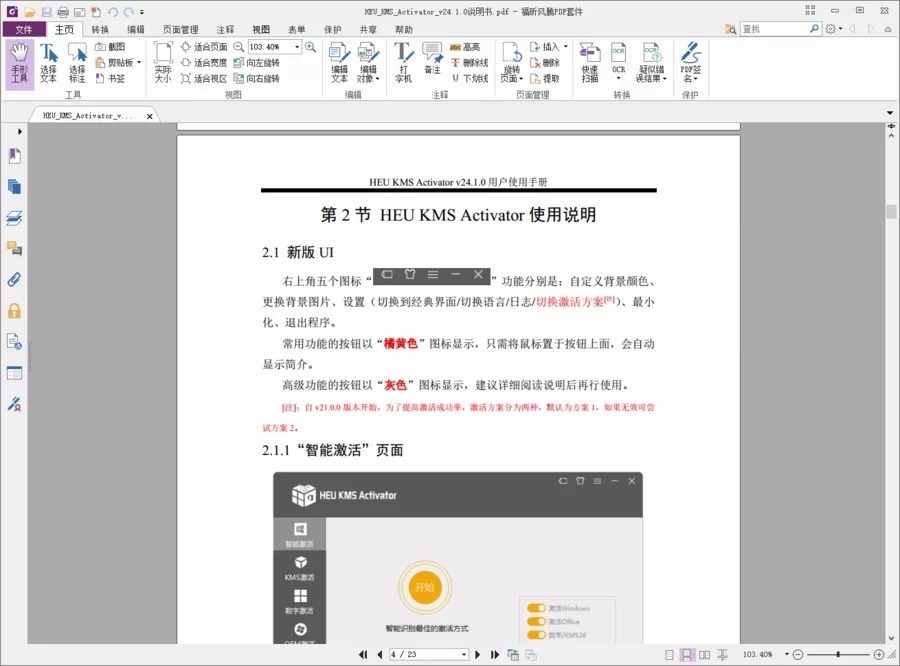Screen dimensions: 900x666
Task: Click 高亮 highlight button
Action: coord(465,47)
